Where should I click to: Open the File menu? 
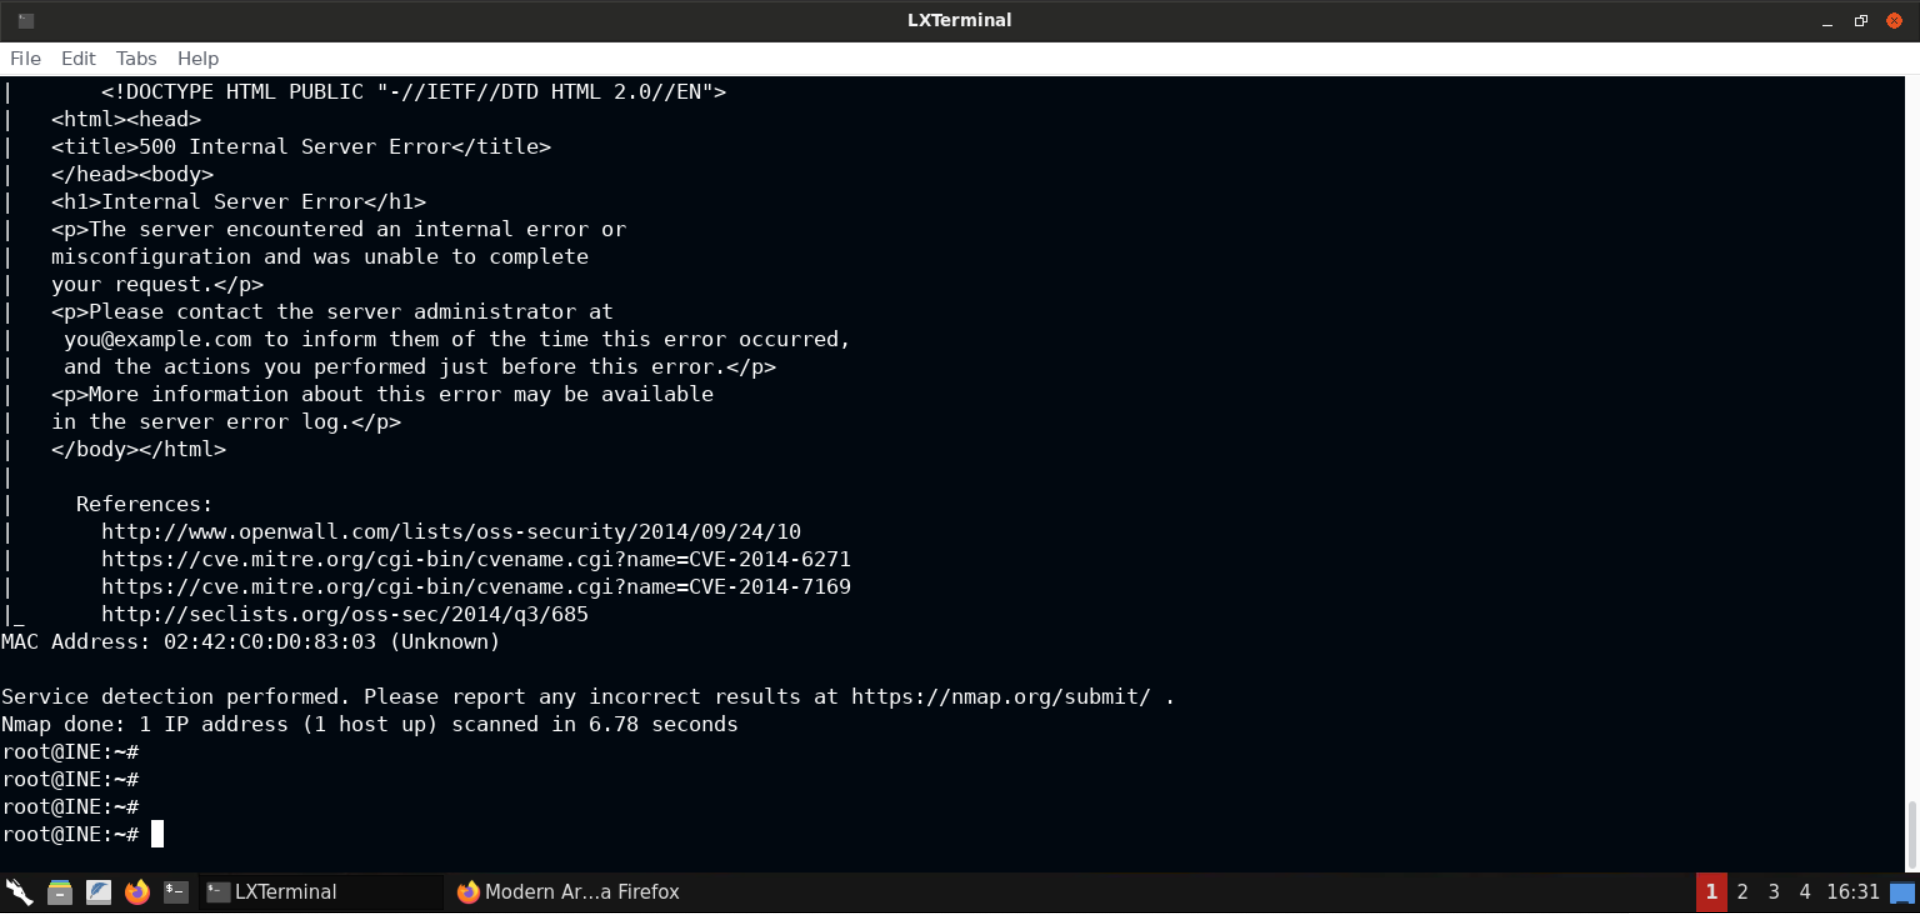[x=25, y=58]
